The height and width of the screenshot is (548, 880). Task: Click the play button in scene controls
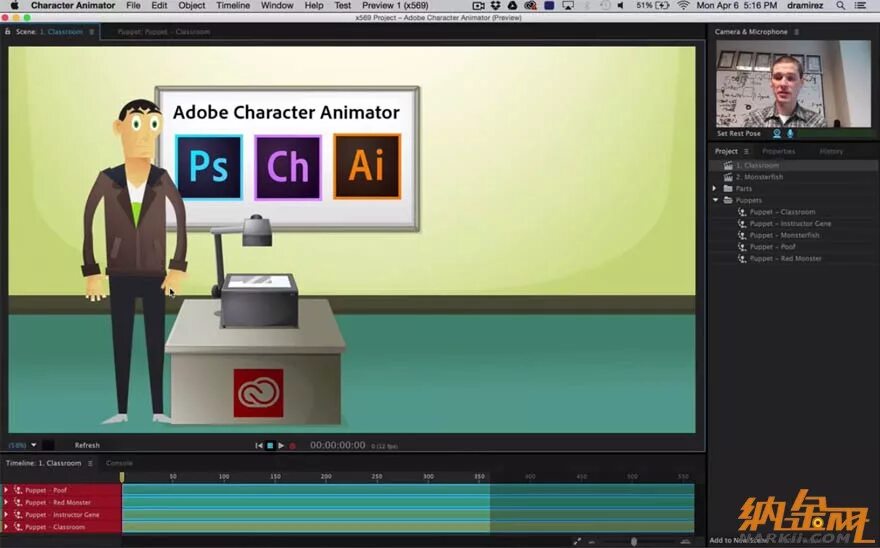(281, 445)
